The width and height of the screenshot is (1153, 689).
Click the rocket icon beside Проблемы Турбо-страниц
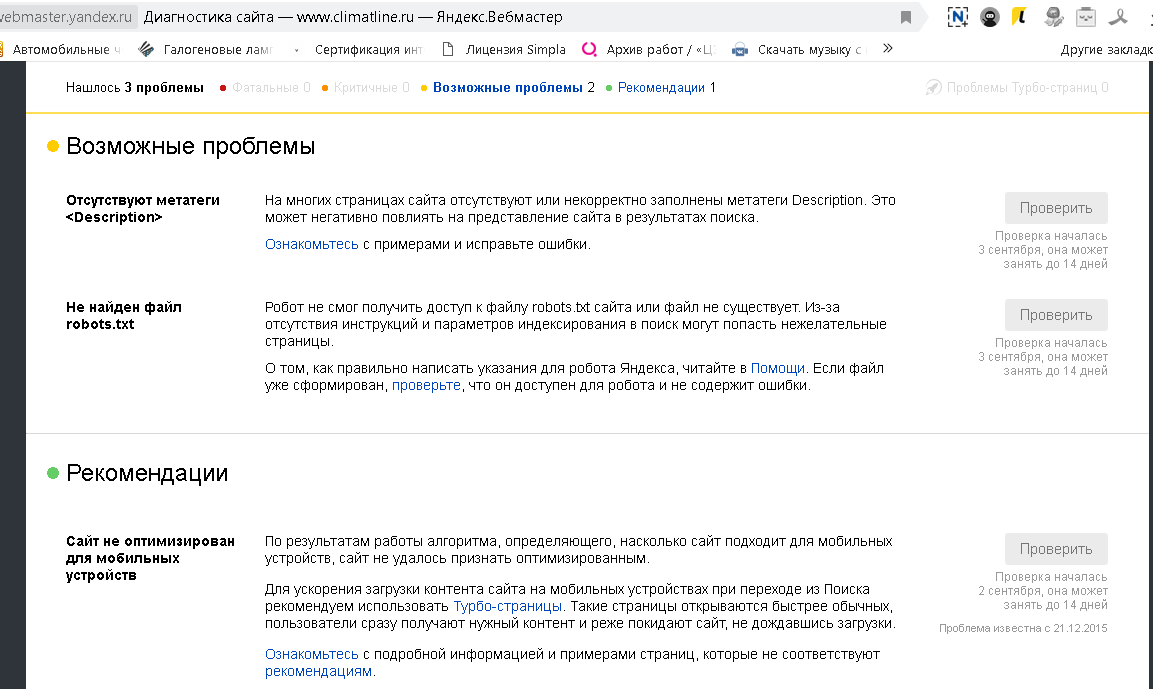point(933,88)
